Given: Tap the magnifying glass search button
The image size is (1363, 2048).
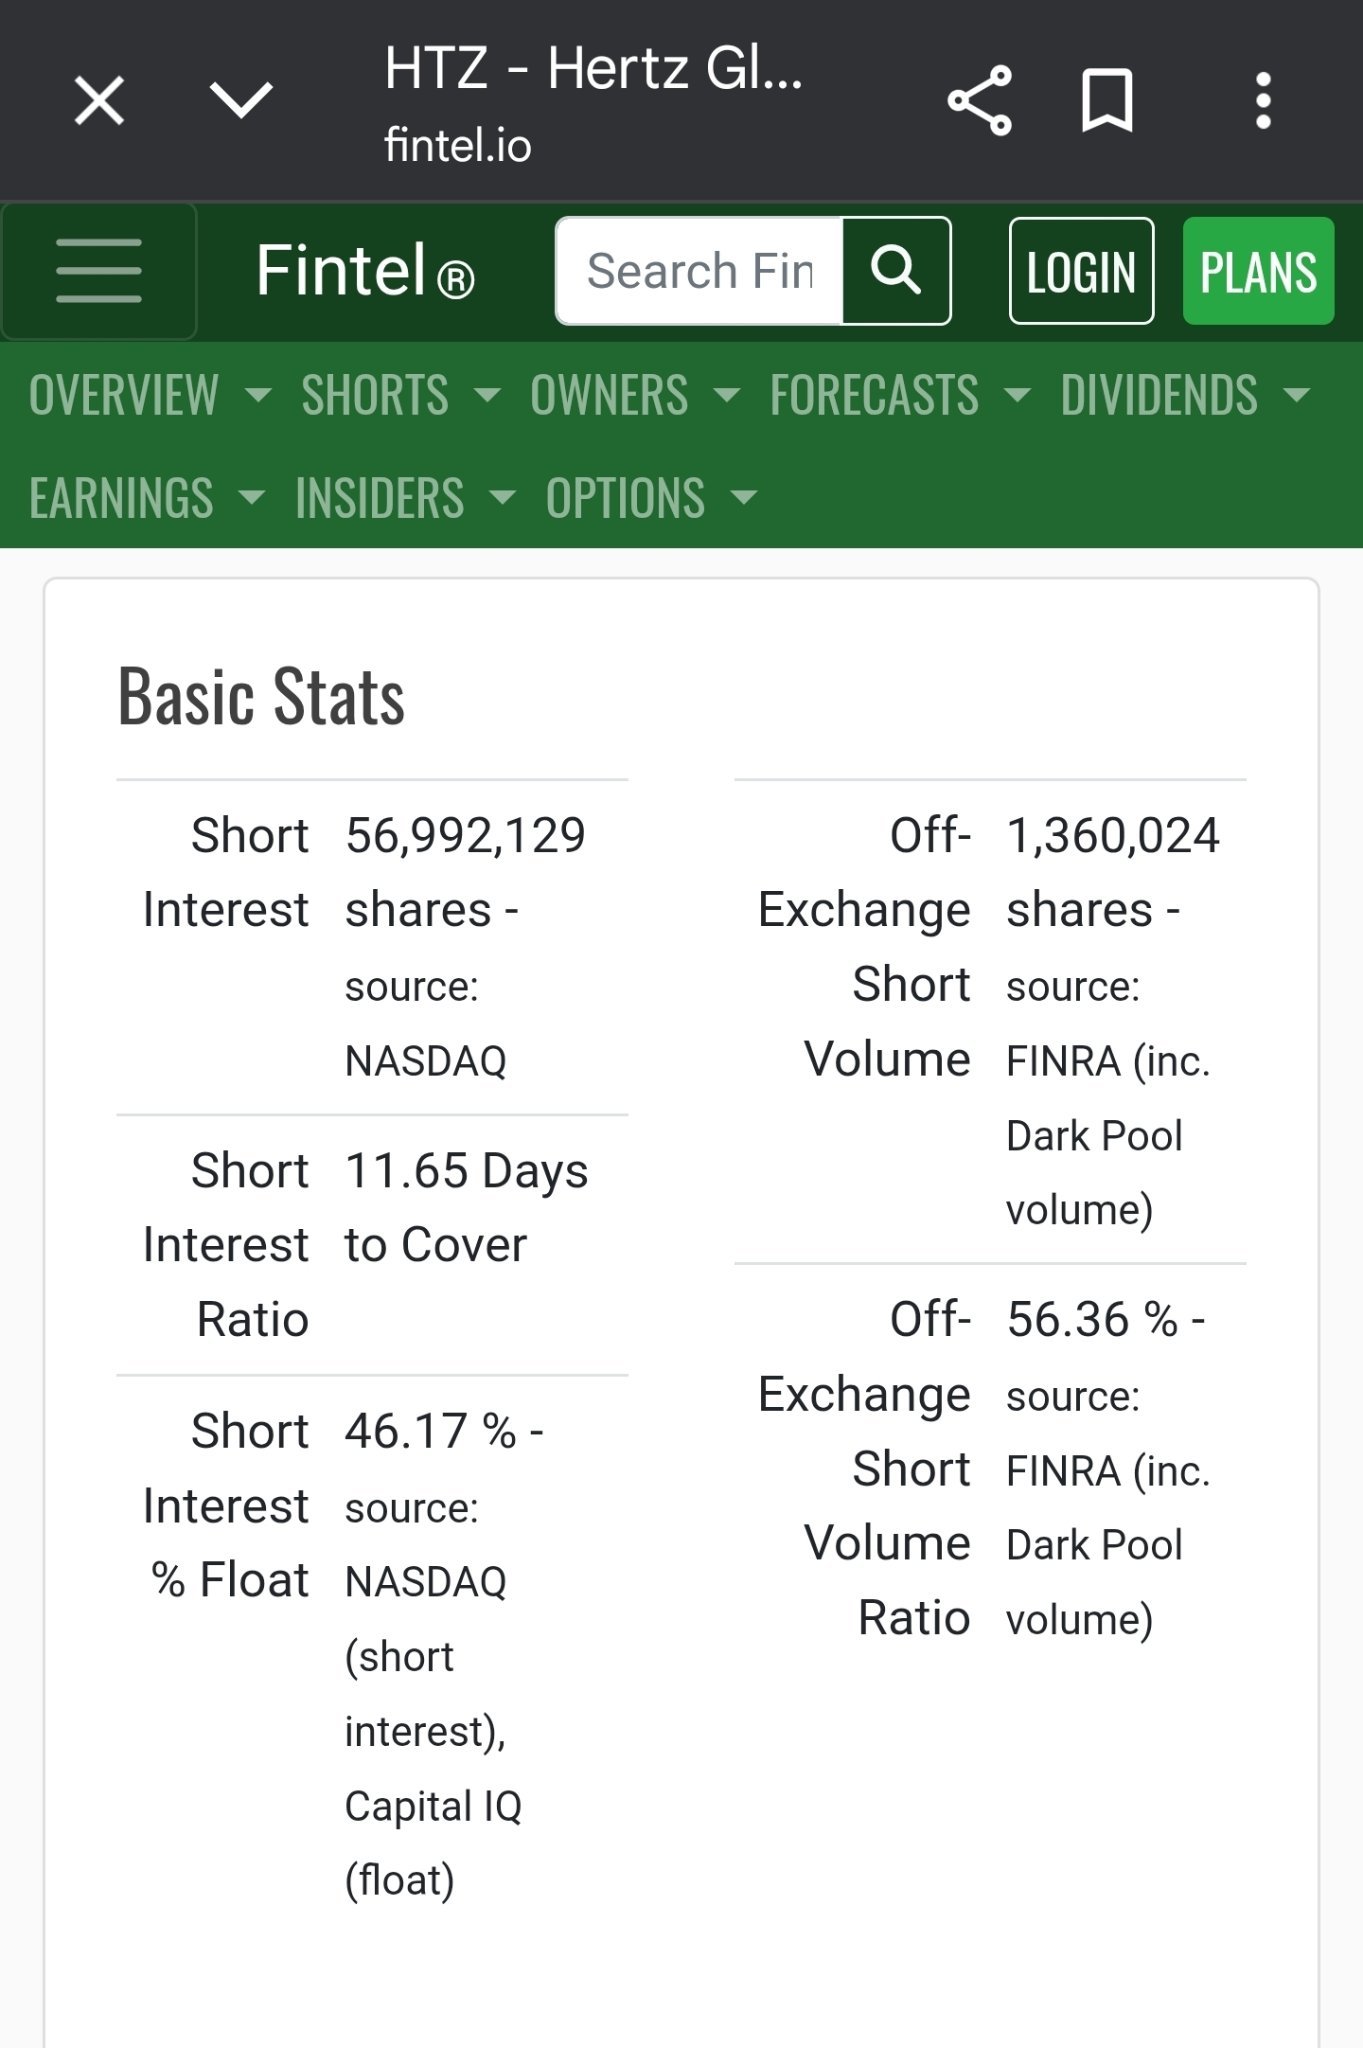Looking at the screenshot, I should [896, 271].
